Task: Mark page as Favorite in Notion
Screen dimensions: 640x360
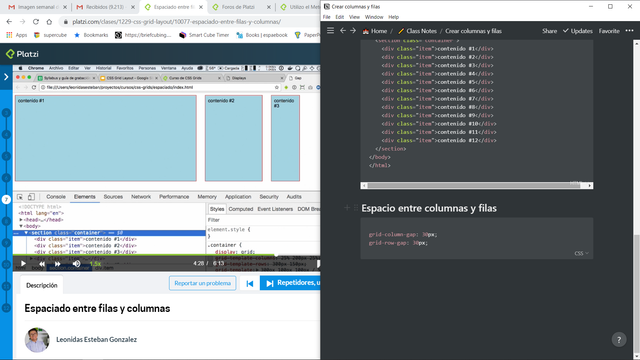Action: pos(609,31)
